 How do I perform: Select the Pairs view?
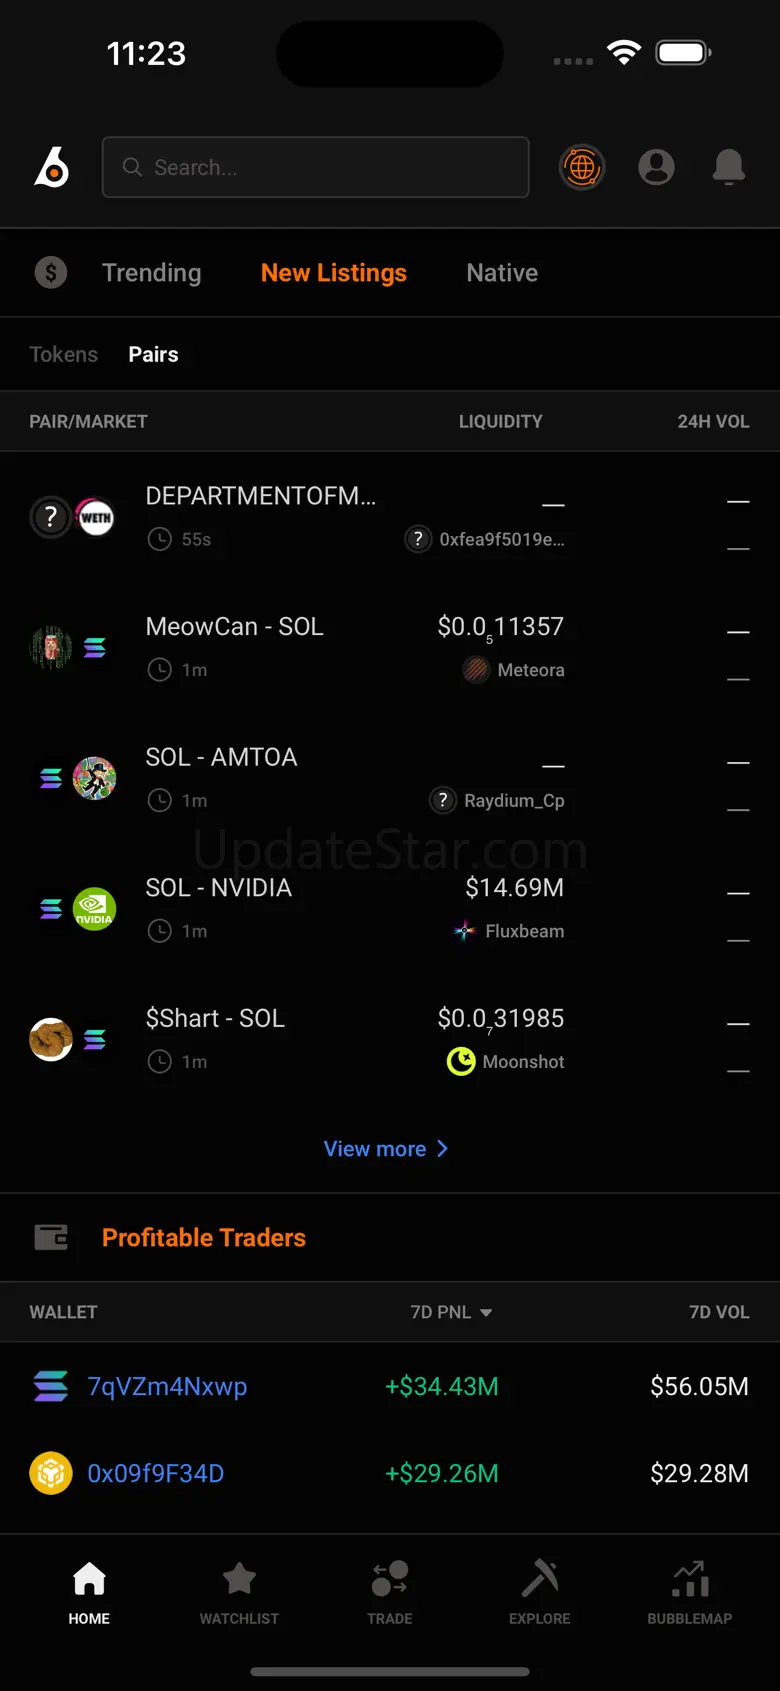click(153, 354)
